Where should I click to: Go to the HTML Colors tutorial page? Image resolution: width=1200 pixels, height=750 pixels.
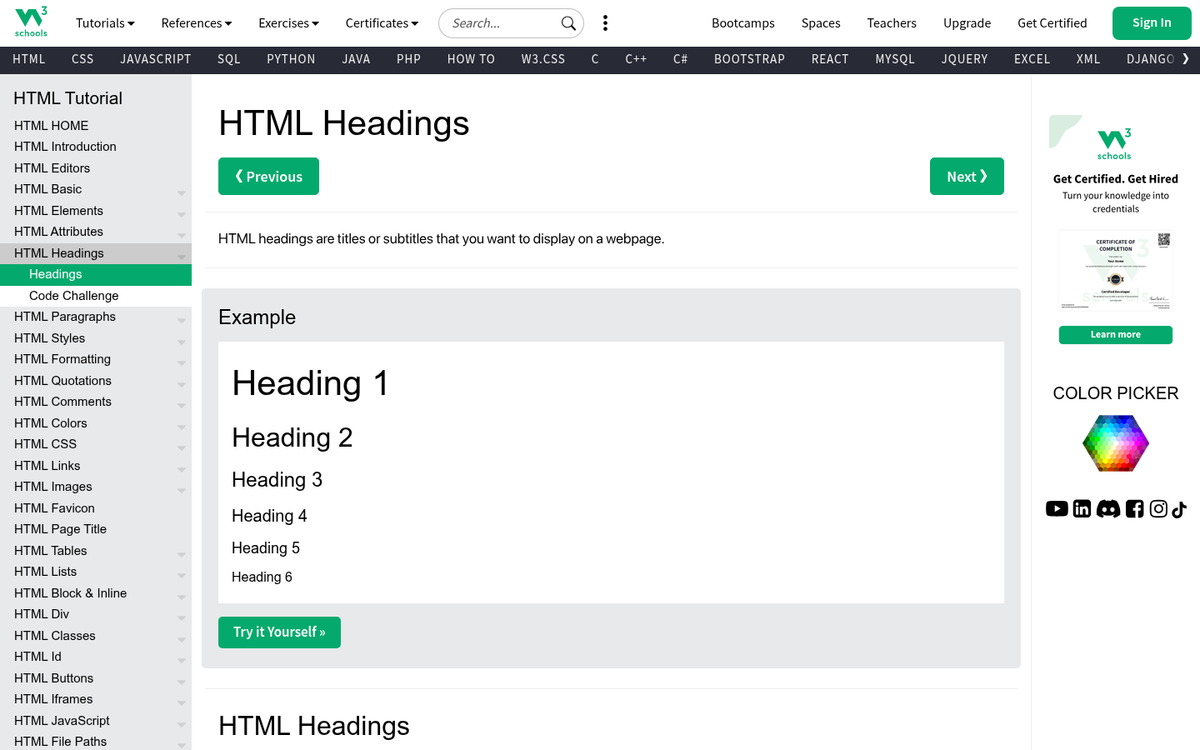(50, 423)
